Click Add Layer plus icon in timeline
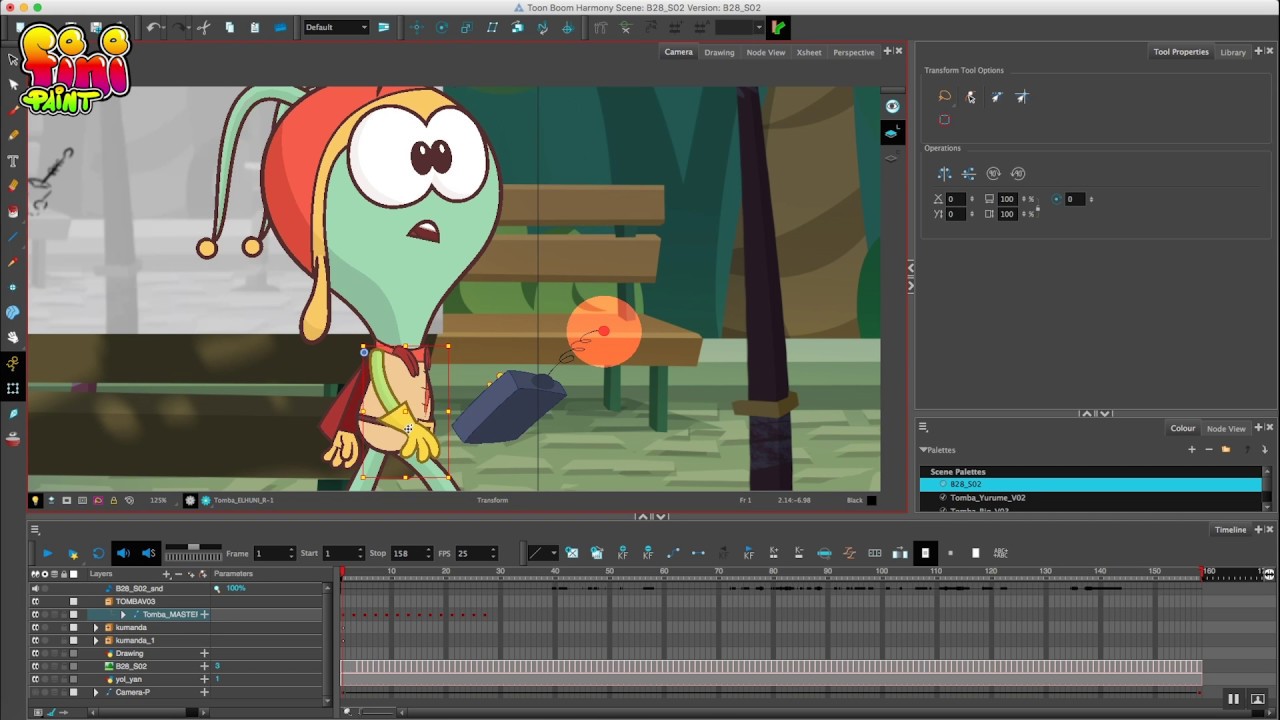 point(166,574)
